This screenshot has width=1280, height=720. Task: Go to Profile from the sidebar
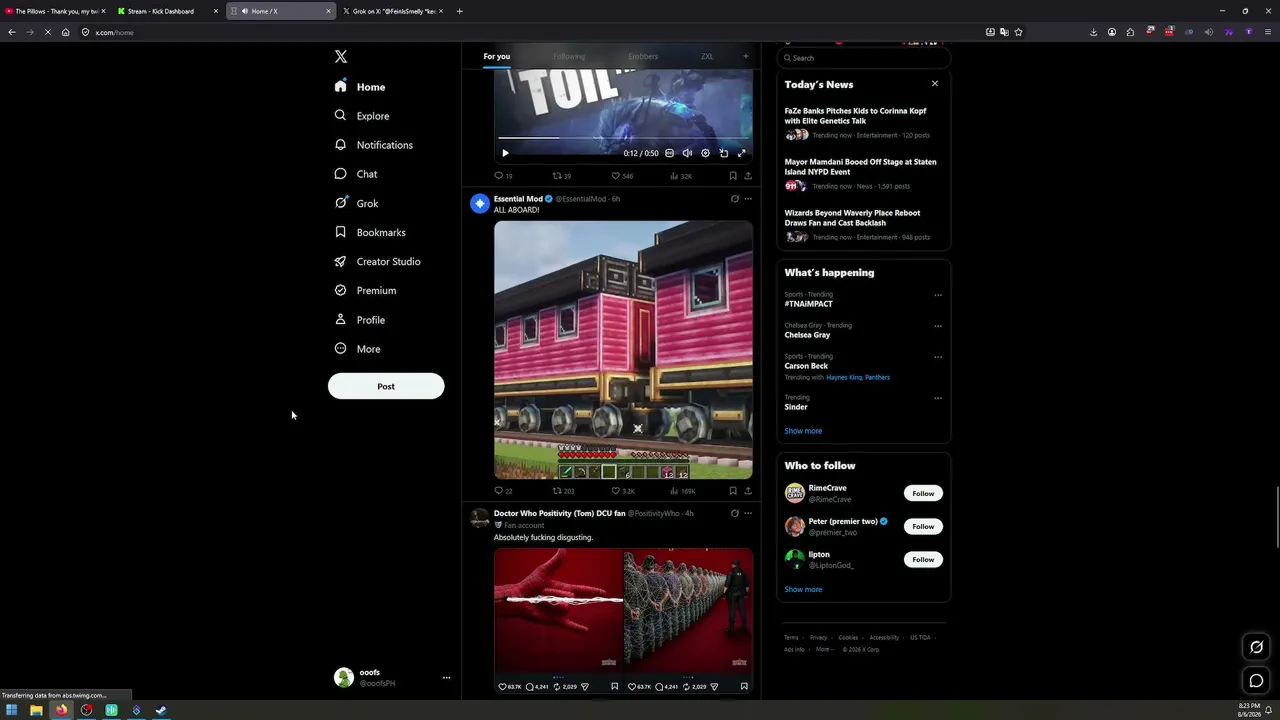coord(359,320)
